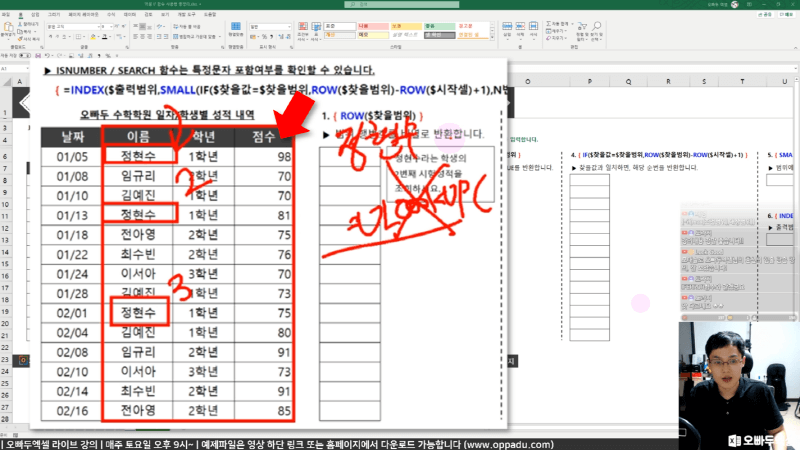The width and height of the screenshot is (800, 450).
Task: Toggle underline formatting
Action: [x=64, y=37]
